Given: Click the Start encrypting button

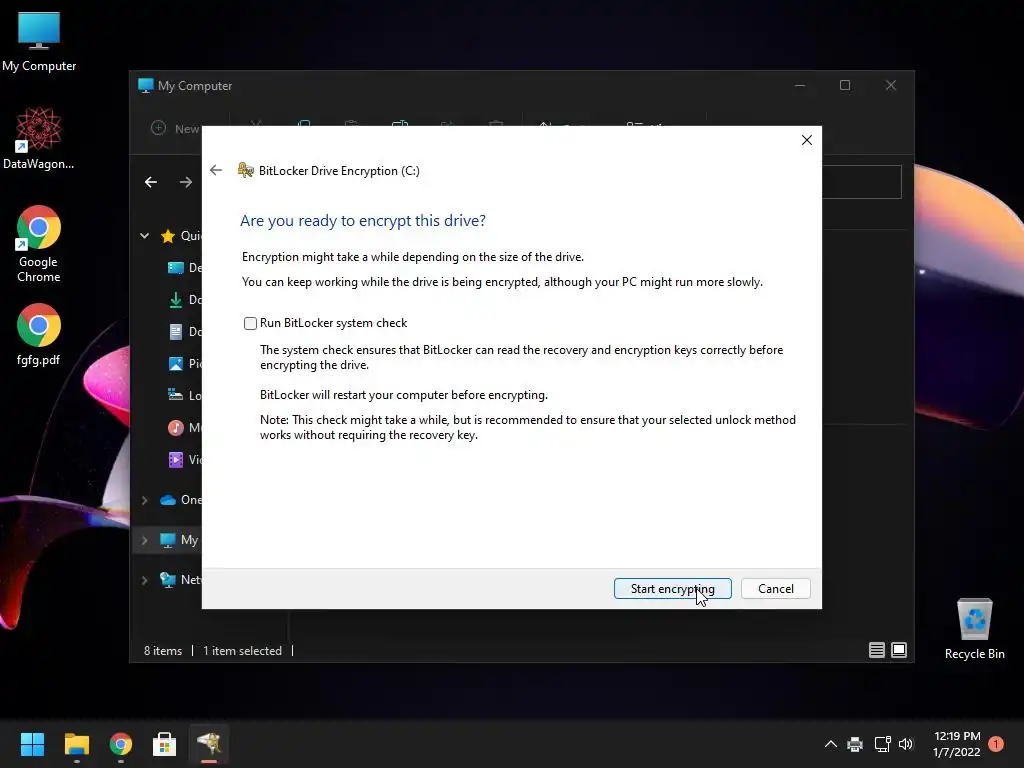Looking at the screenshot, I should tap(672, 588).
